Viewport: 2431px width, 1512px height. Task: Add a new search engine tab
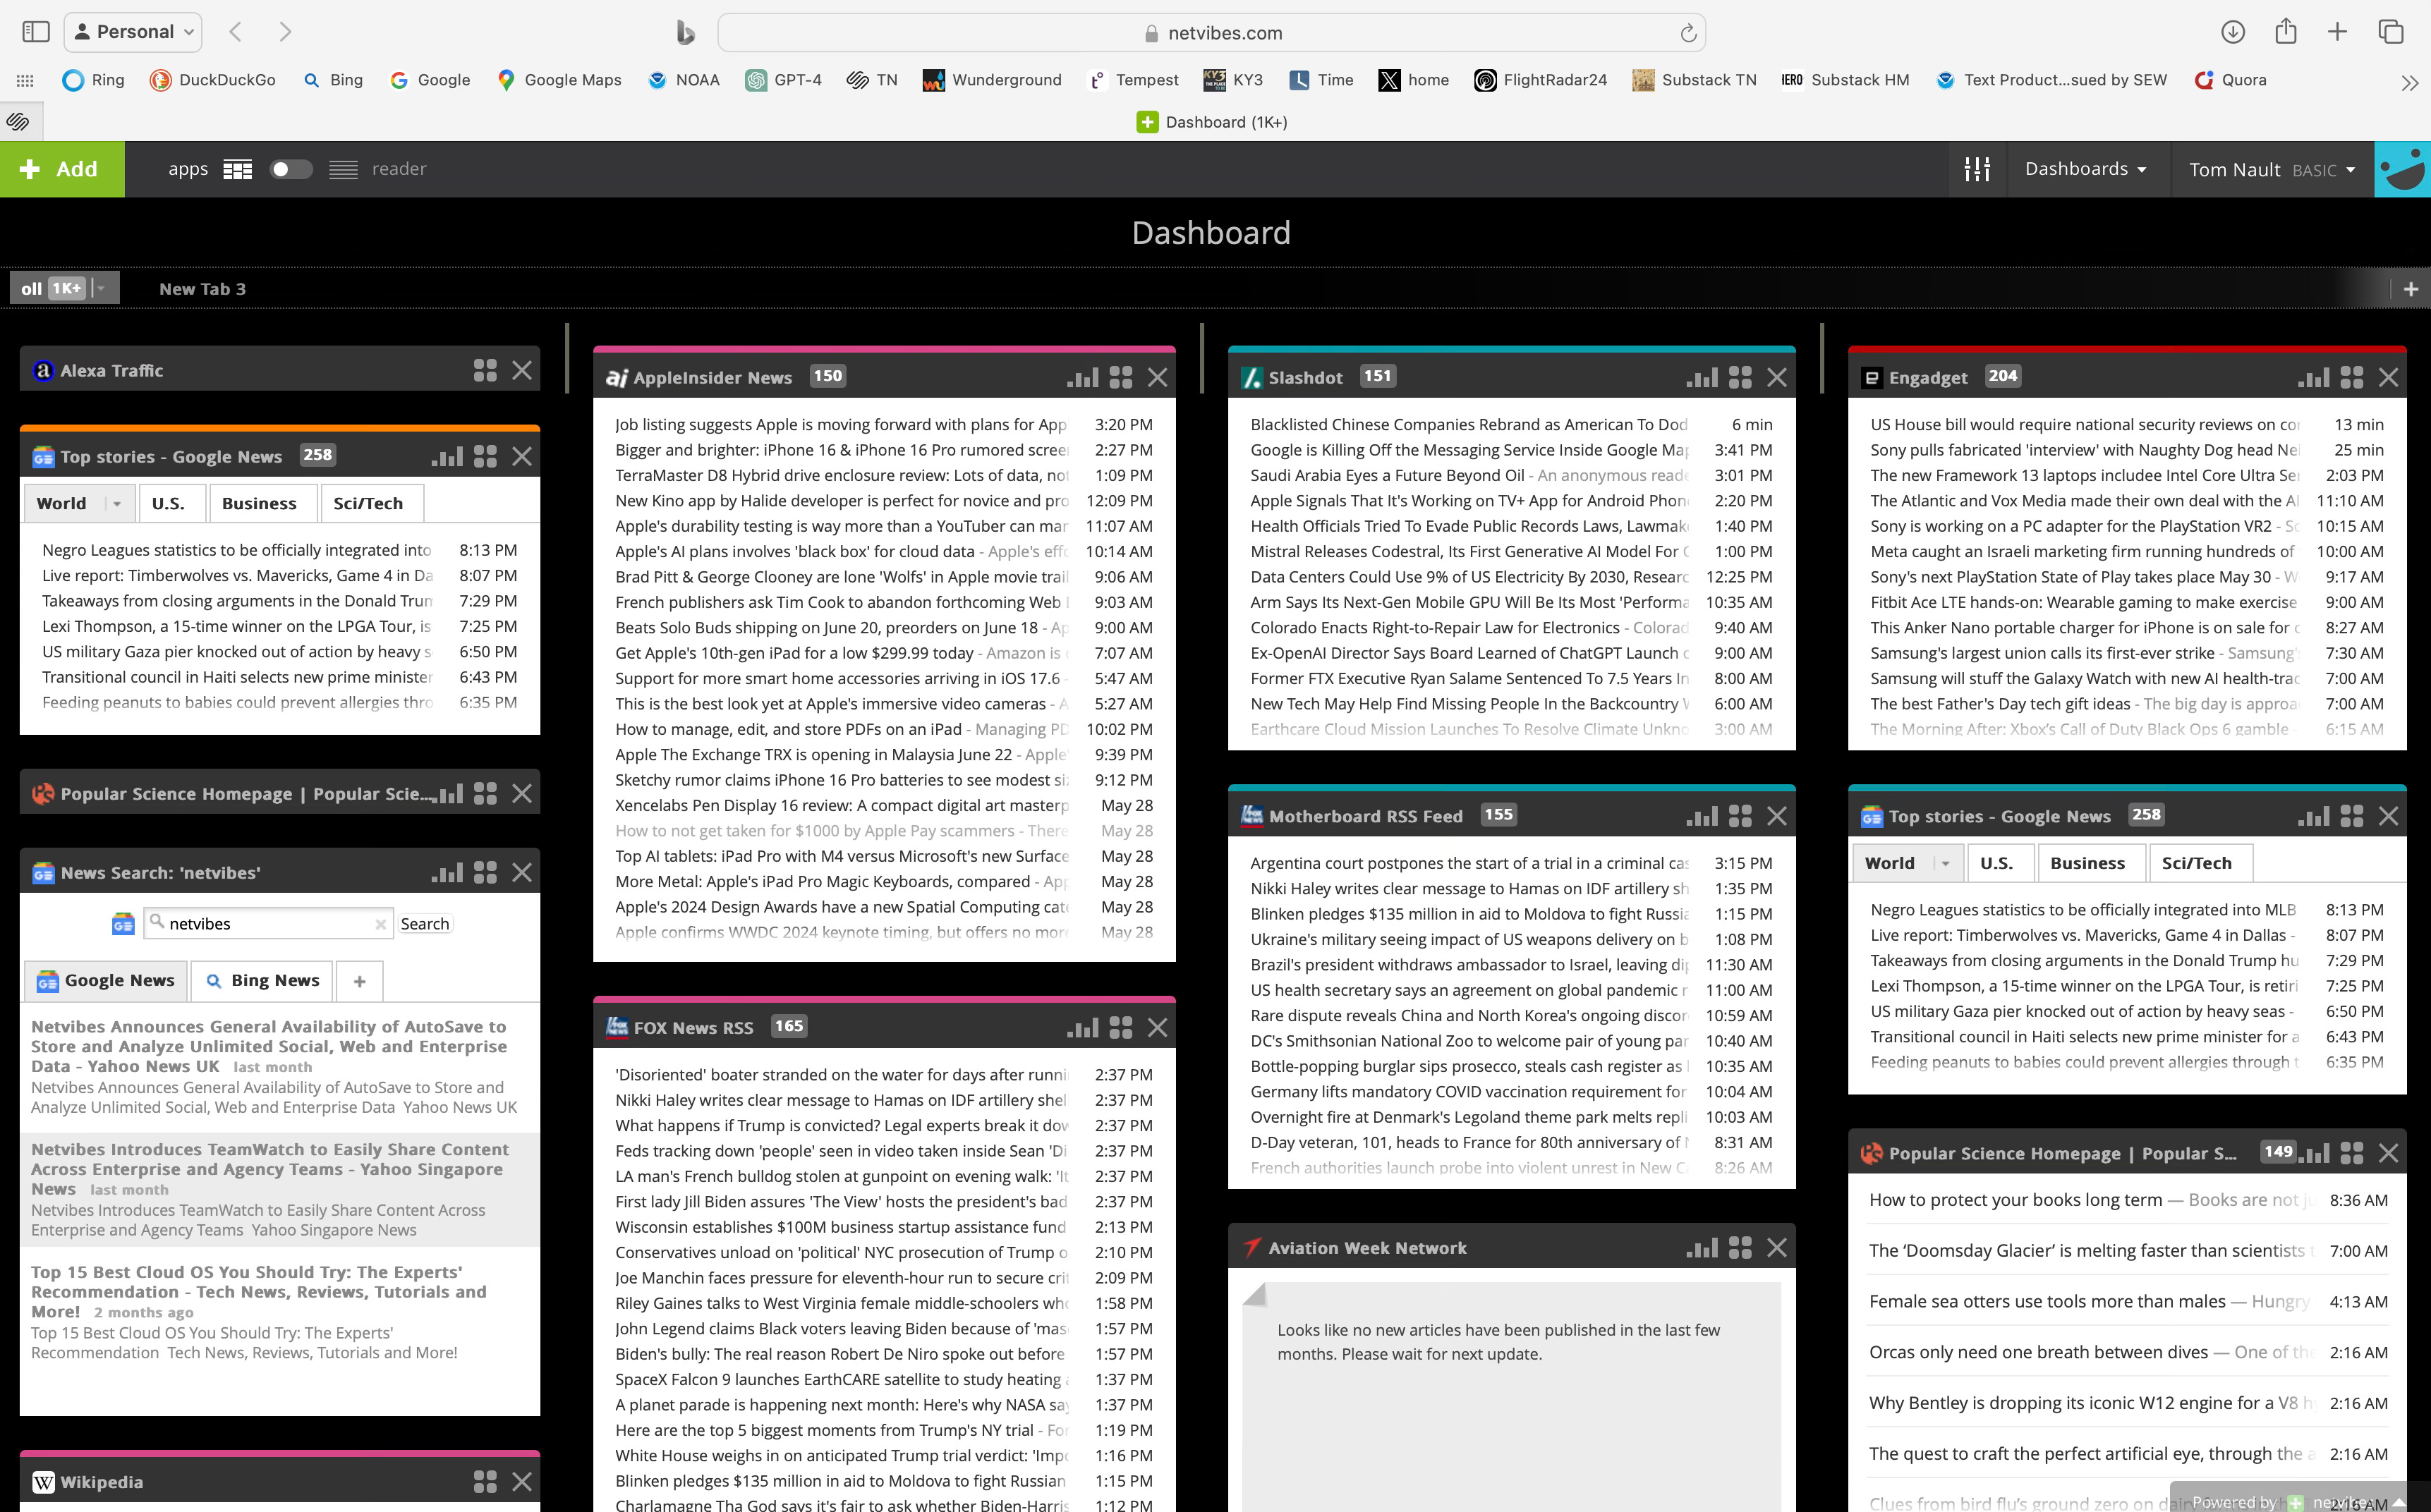[360, 981]
